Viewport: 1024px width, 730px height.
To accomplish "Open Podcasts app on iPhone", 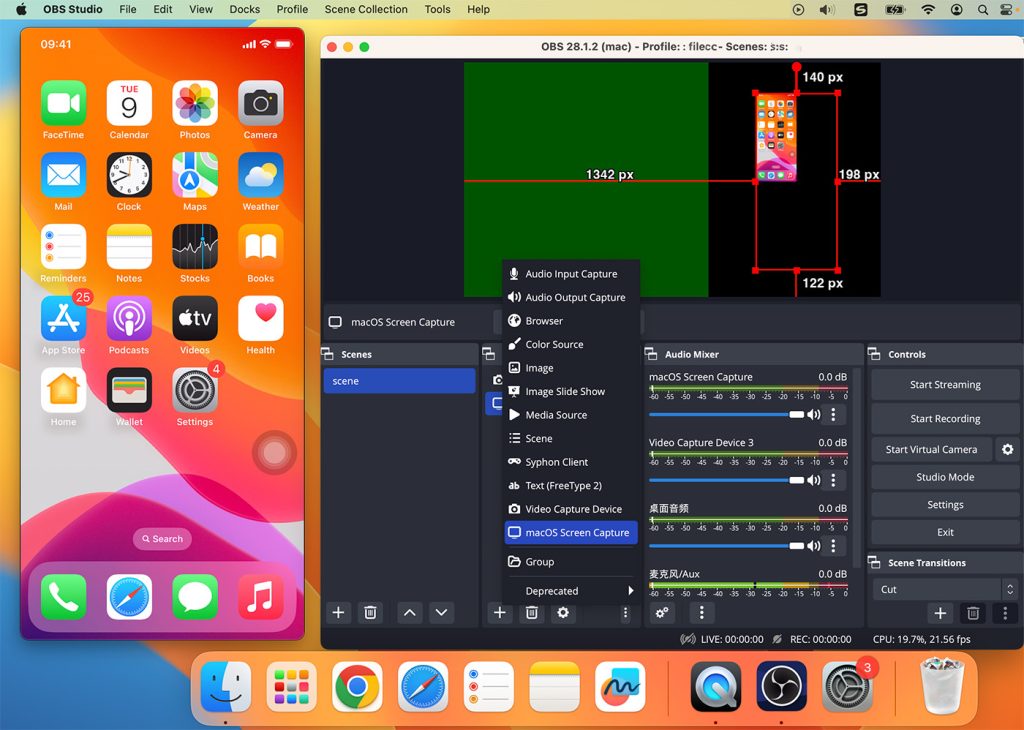I will click(x=129, y=319).
